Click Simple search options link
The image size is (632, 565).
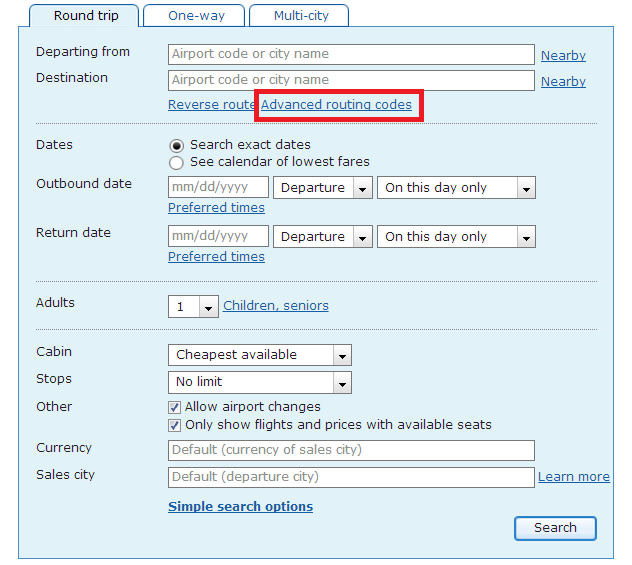tap(240, 507)
